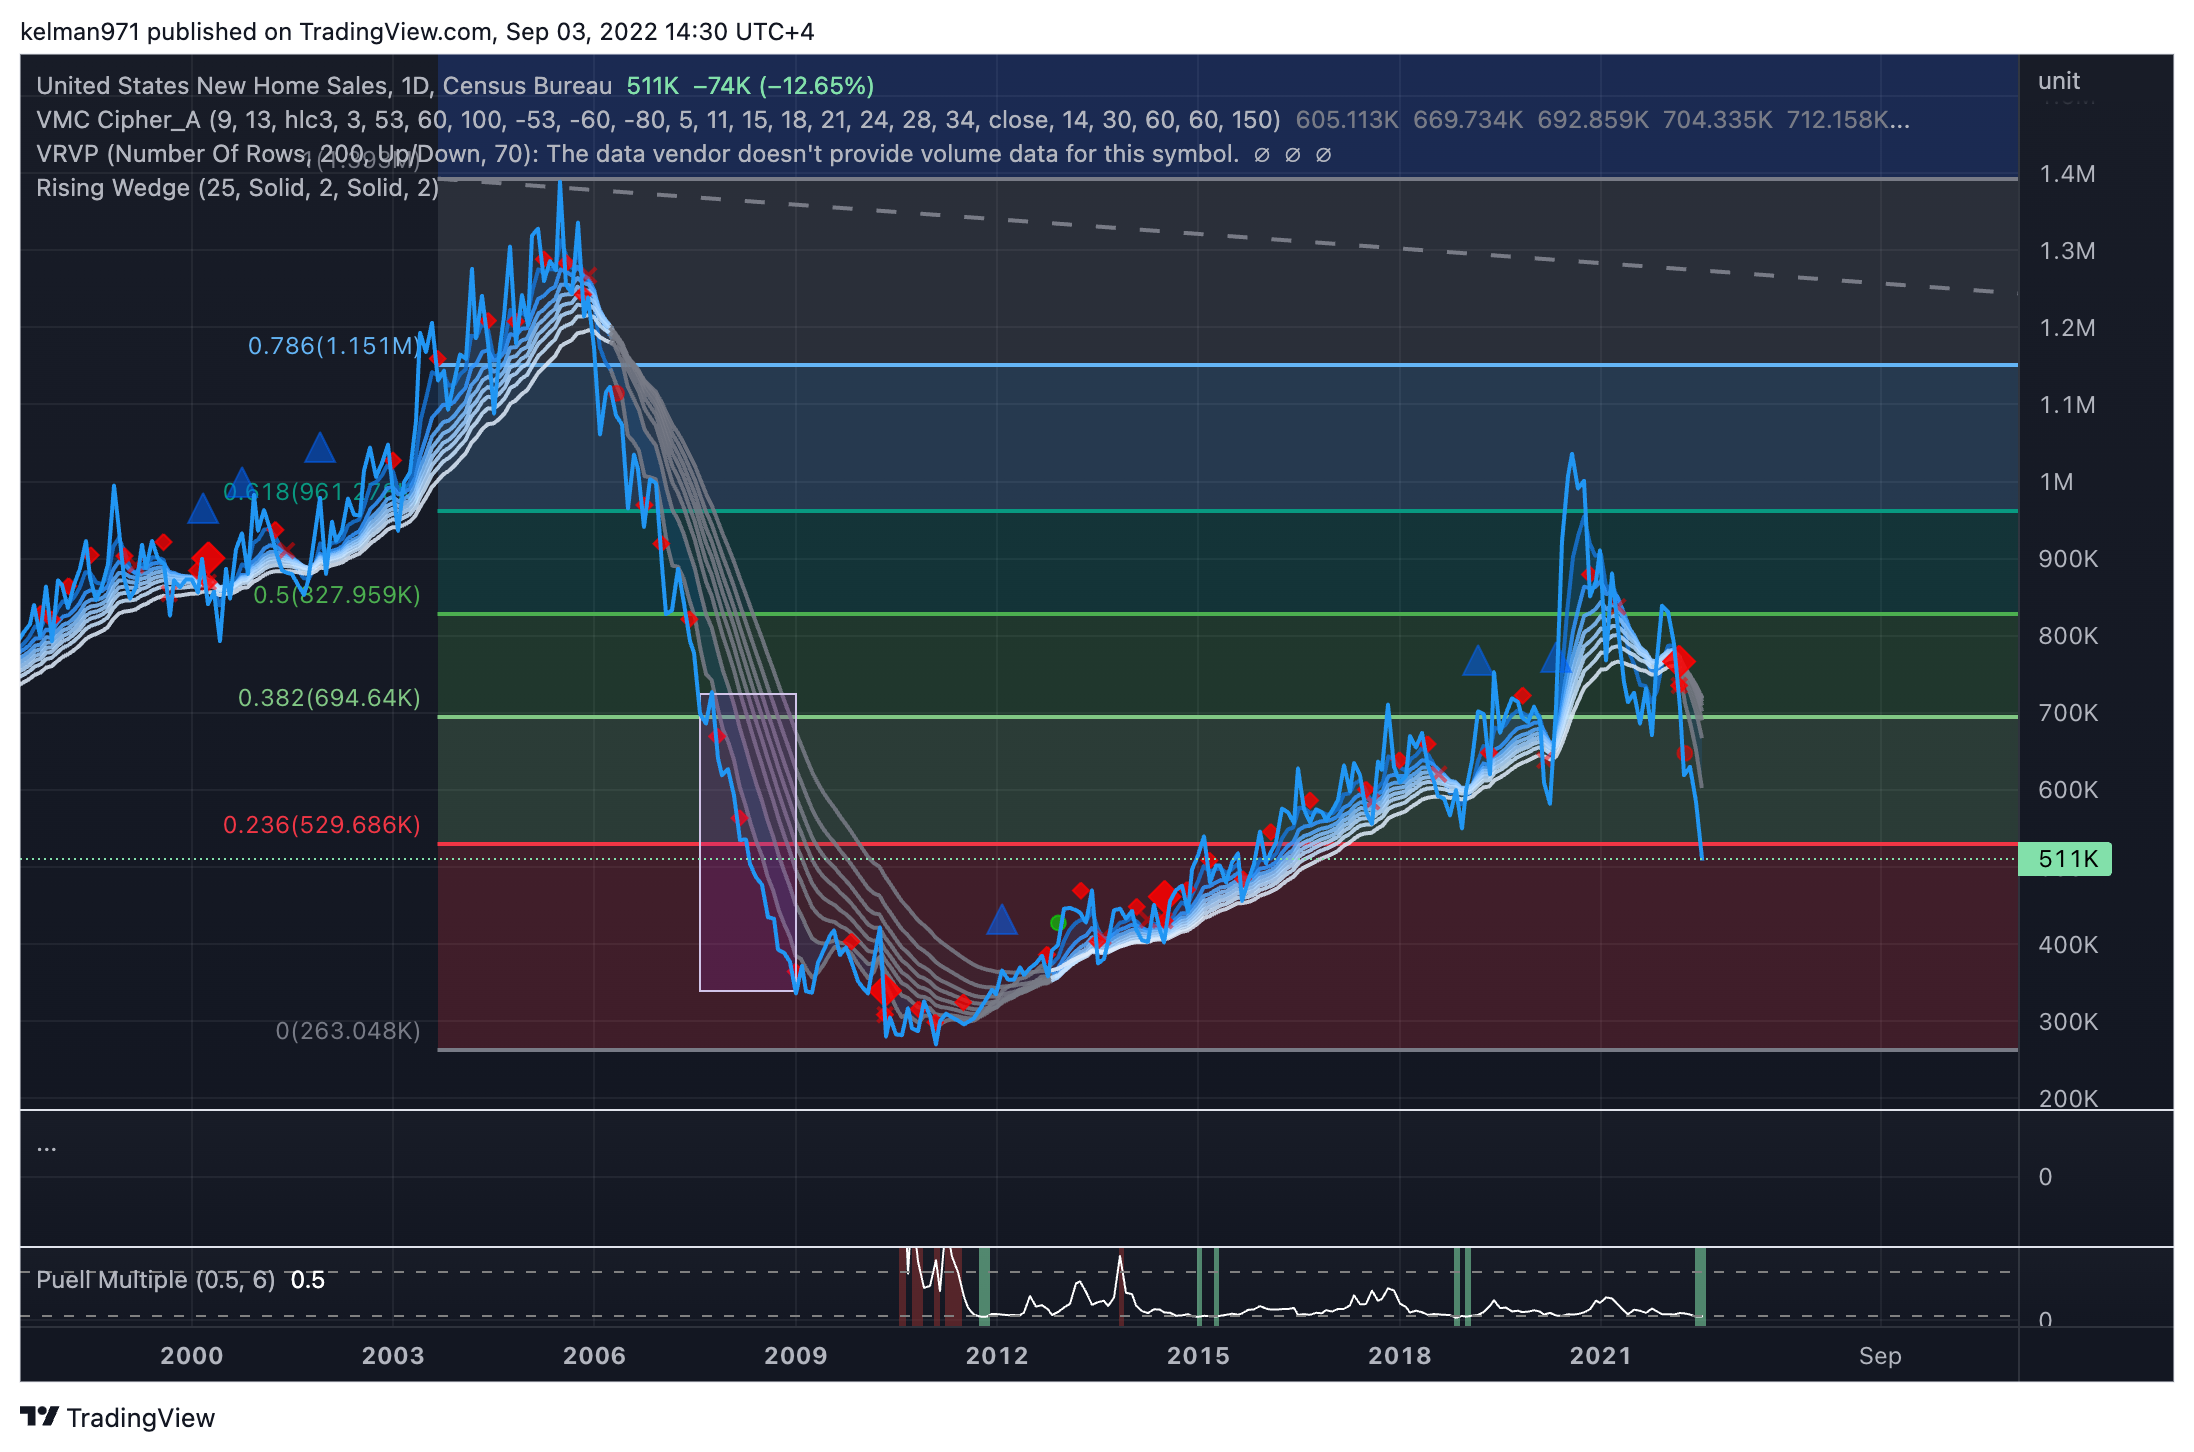Click the 2009 label on time axis
This screenshot has width=2194, height=1452.
tap(796, 1356)
